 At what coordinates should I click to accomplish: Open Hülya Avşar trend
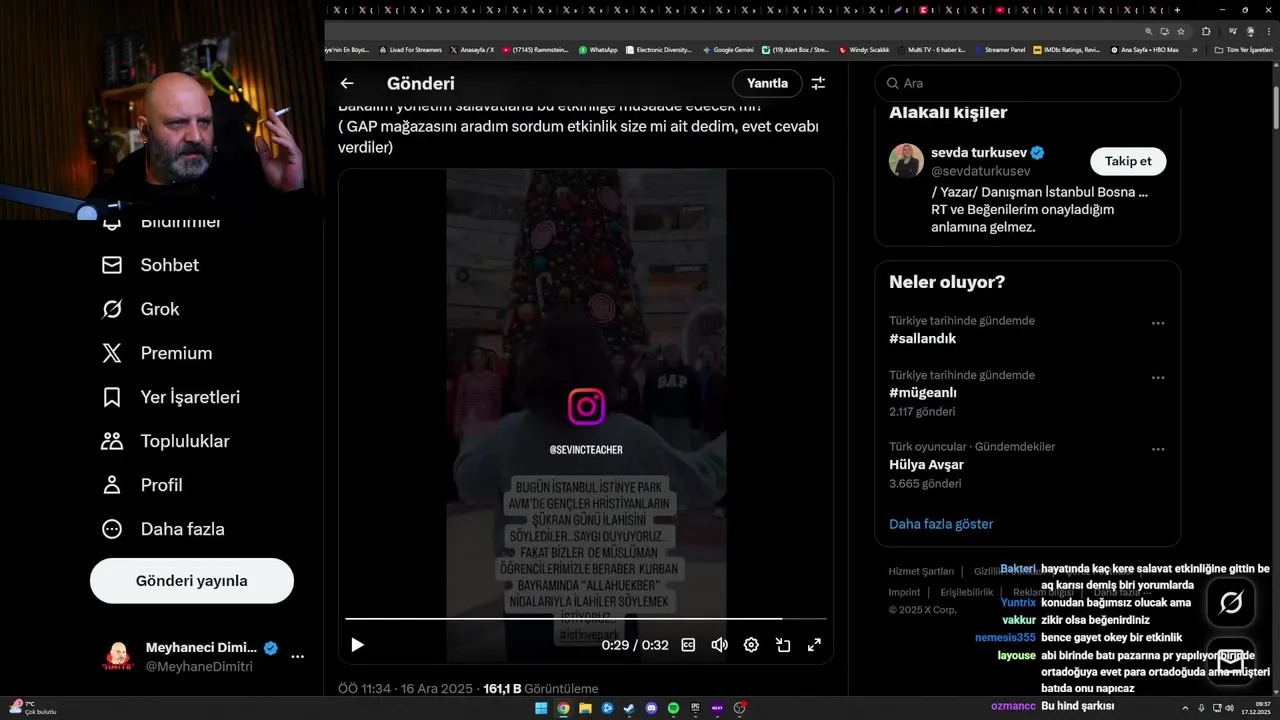[926, 465]
